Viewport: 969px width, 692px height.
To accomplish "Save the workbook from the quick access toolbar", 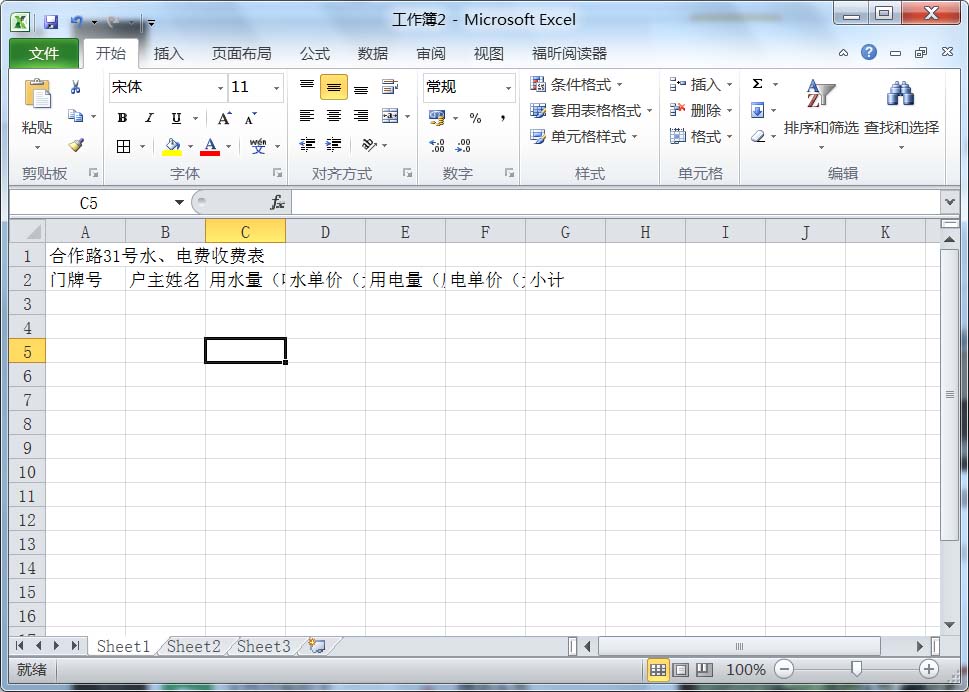I will tap(51, 21).
